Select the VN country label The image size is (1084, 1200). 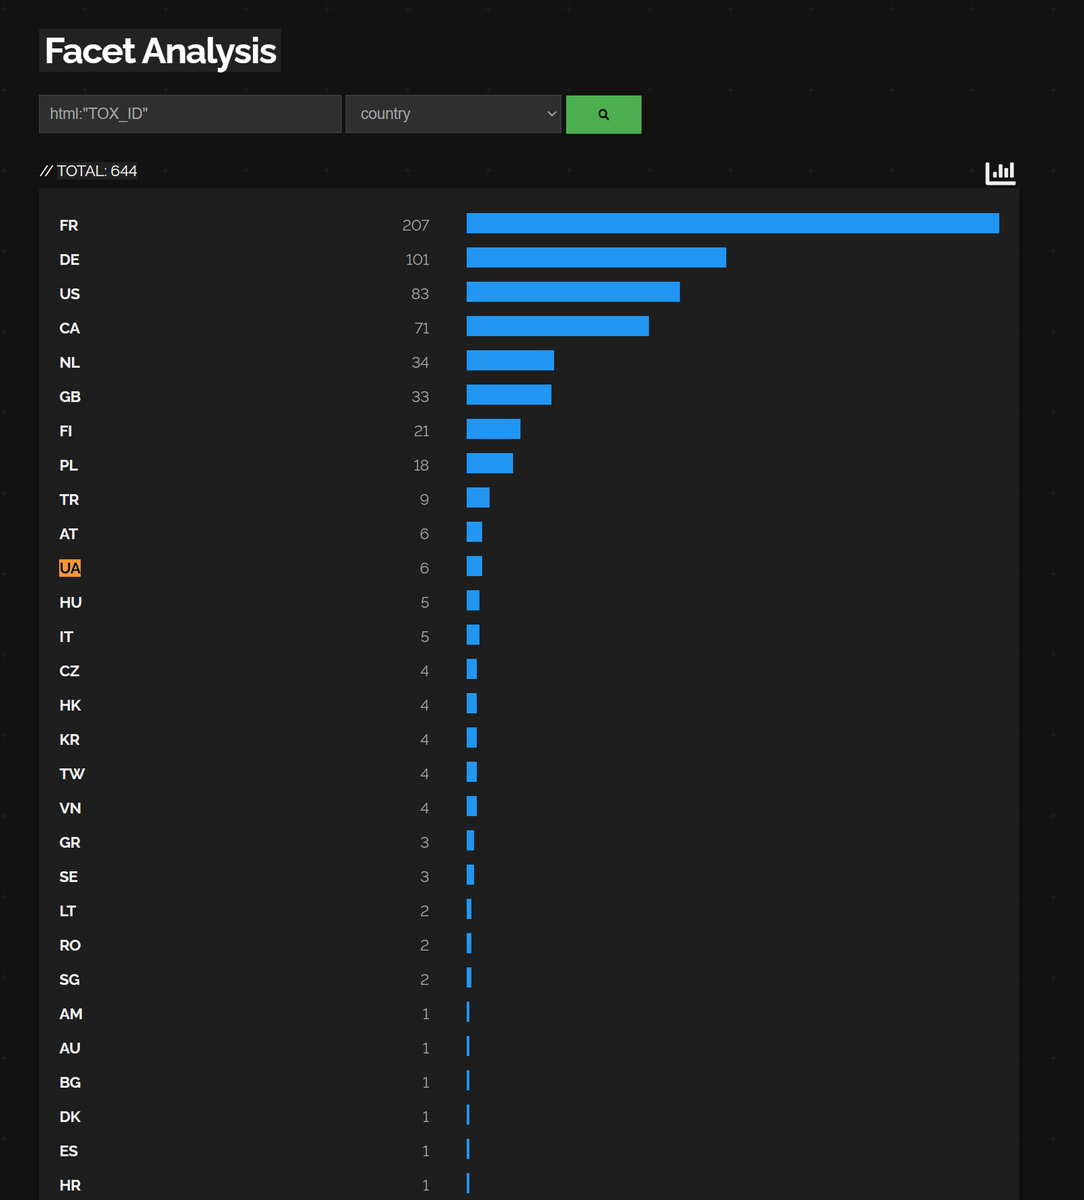(70, 808)
